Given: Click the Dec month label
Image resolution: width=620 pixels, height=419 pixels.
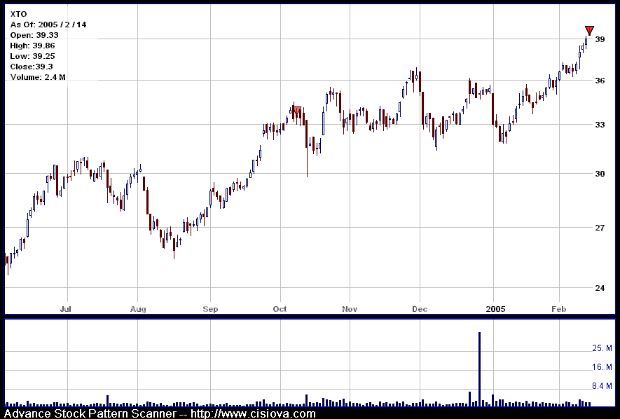Looking at the screenshot, I should click(x=420, y=309).
